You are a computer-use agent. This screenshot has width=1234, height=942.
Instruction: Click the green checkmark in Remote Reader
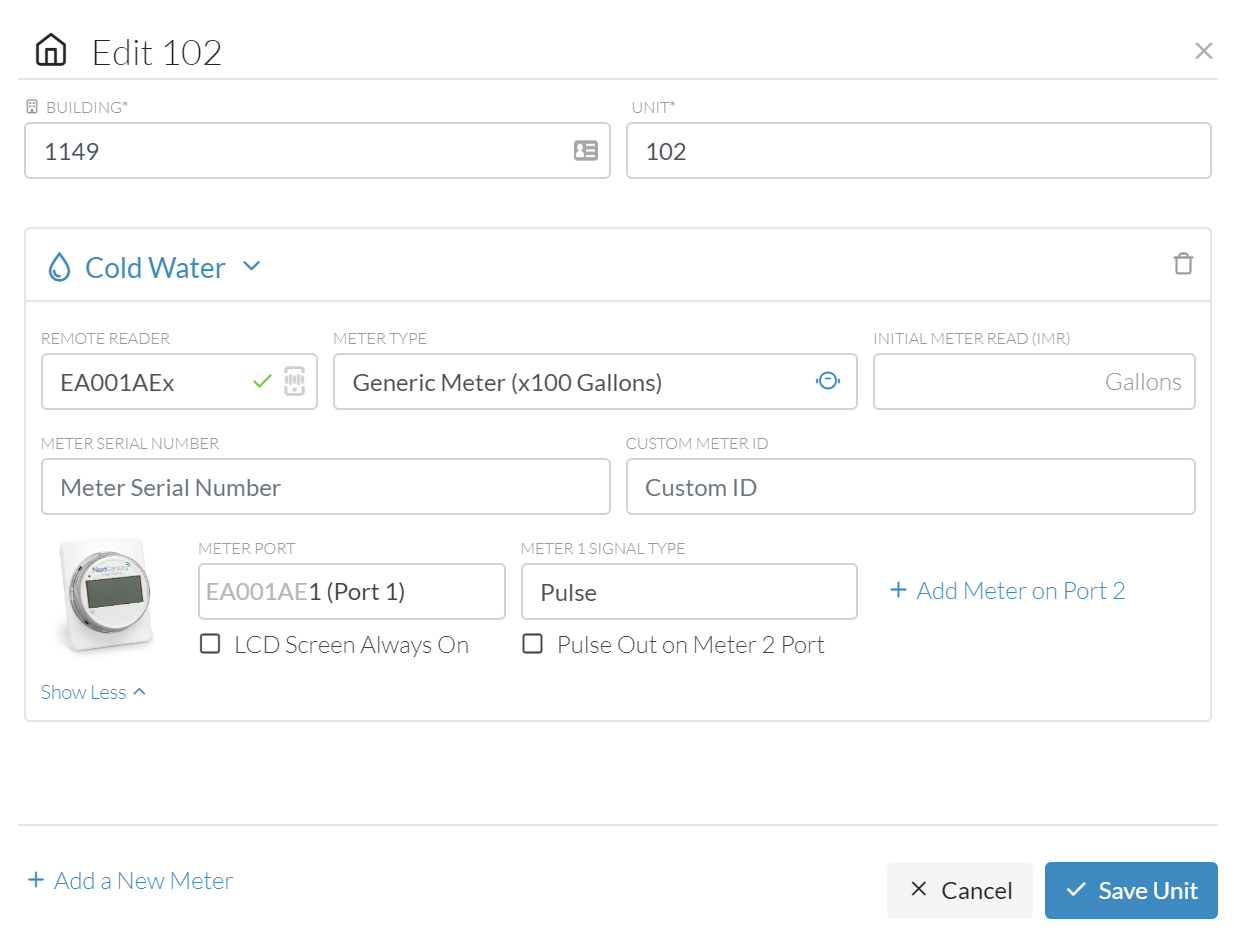(x=262, y=381)
